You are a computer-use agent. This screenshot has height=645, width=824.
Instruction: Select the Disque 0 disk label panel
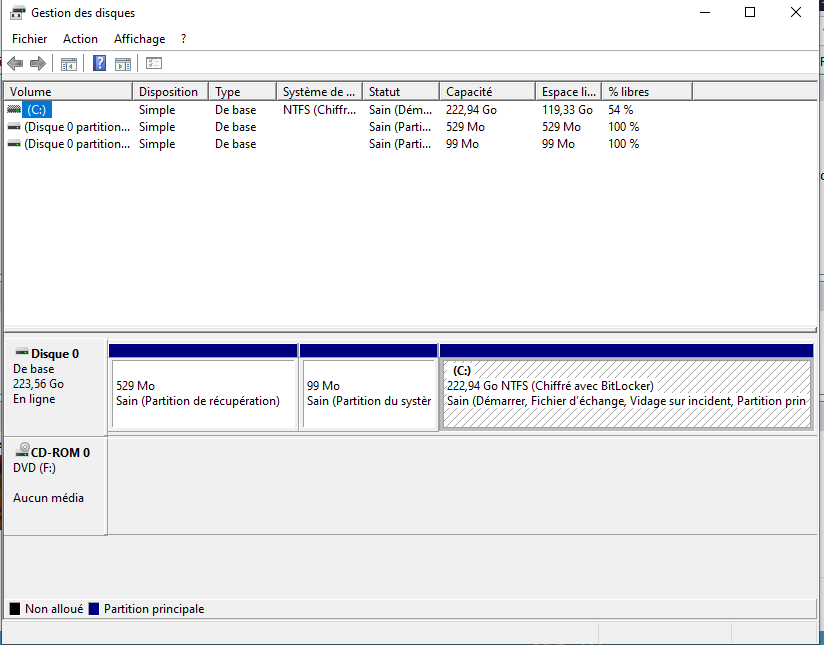55,387
